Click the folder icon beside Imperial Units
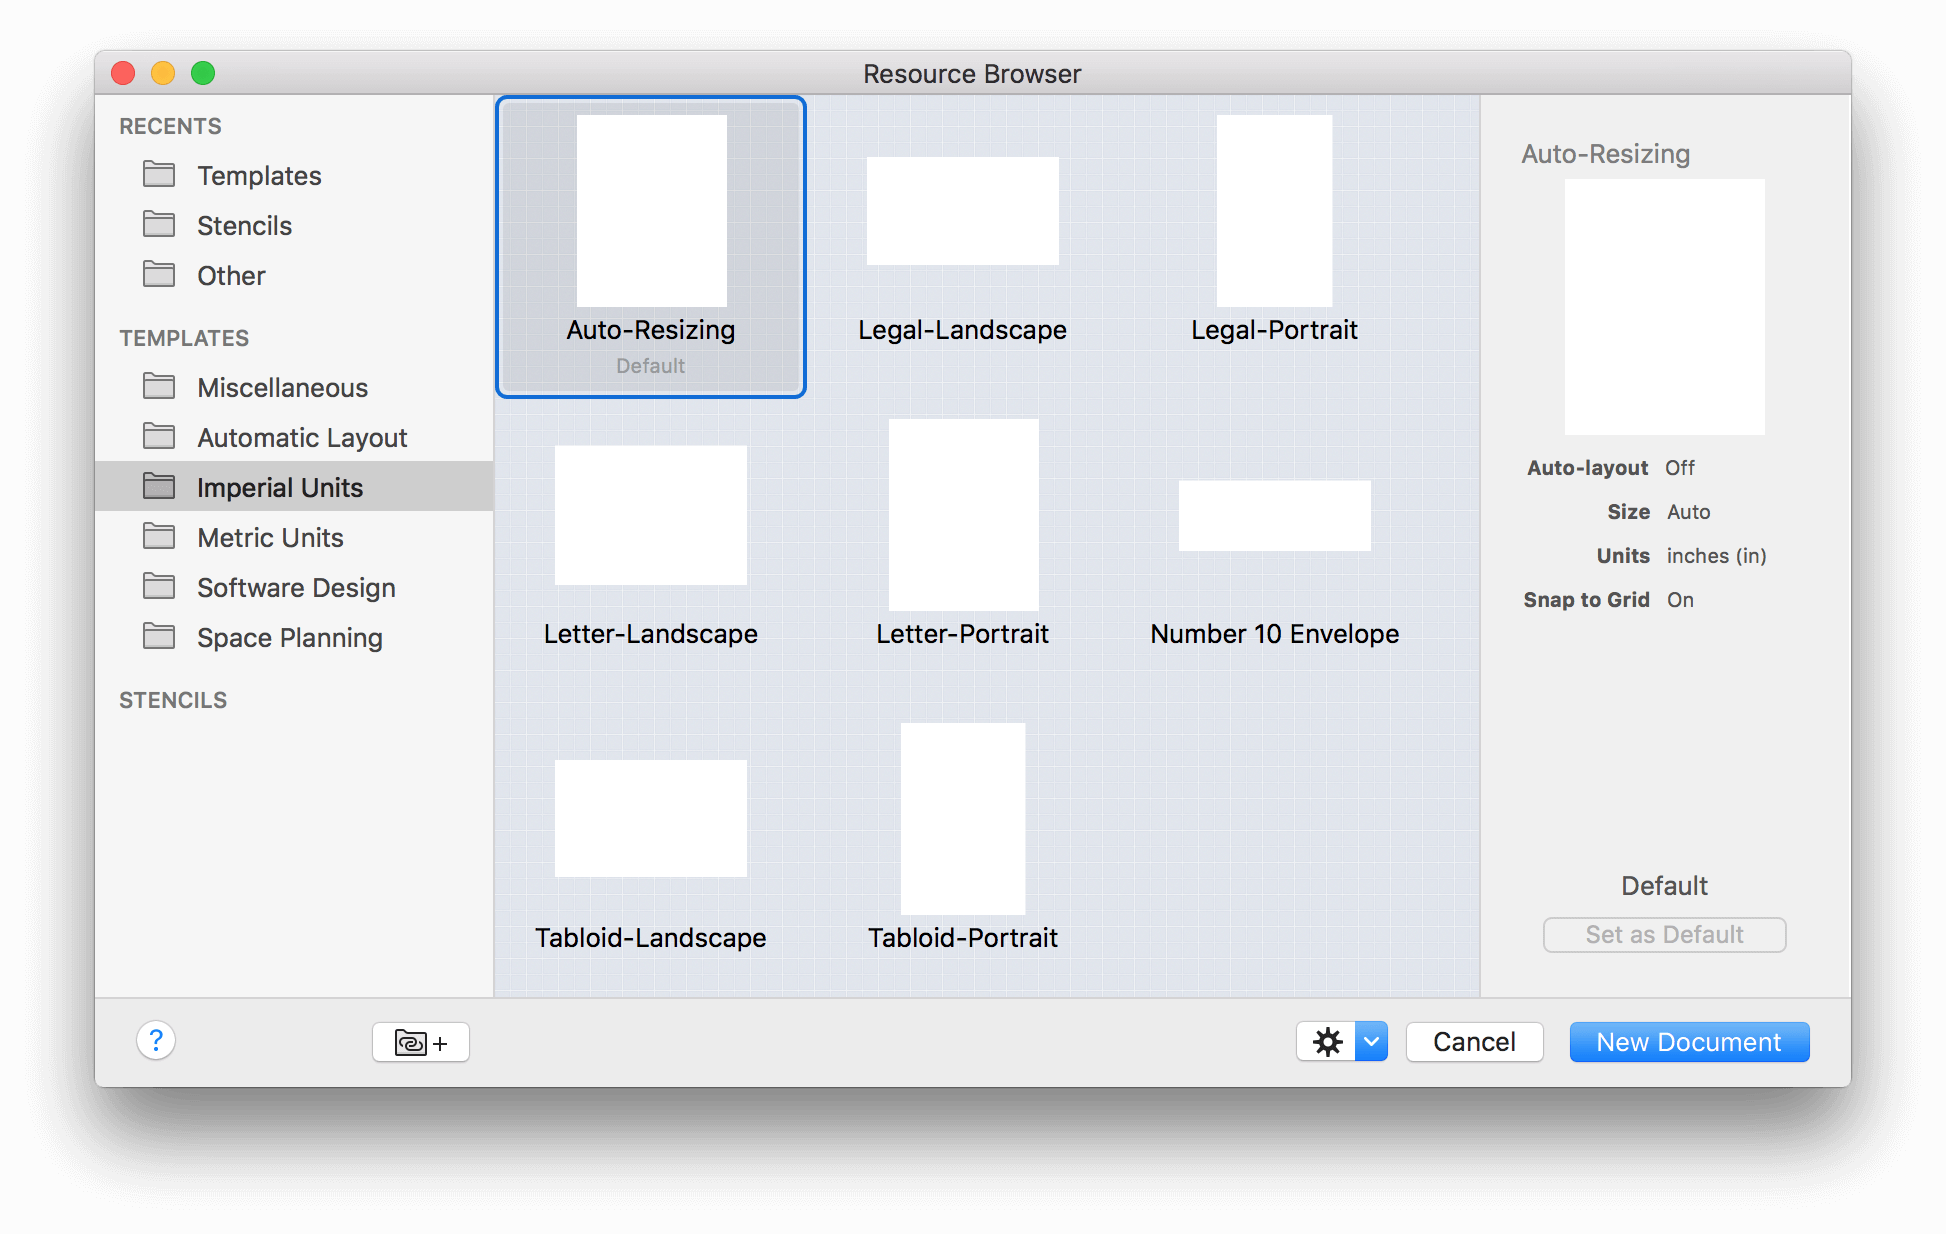 click(159, 486)
